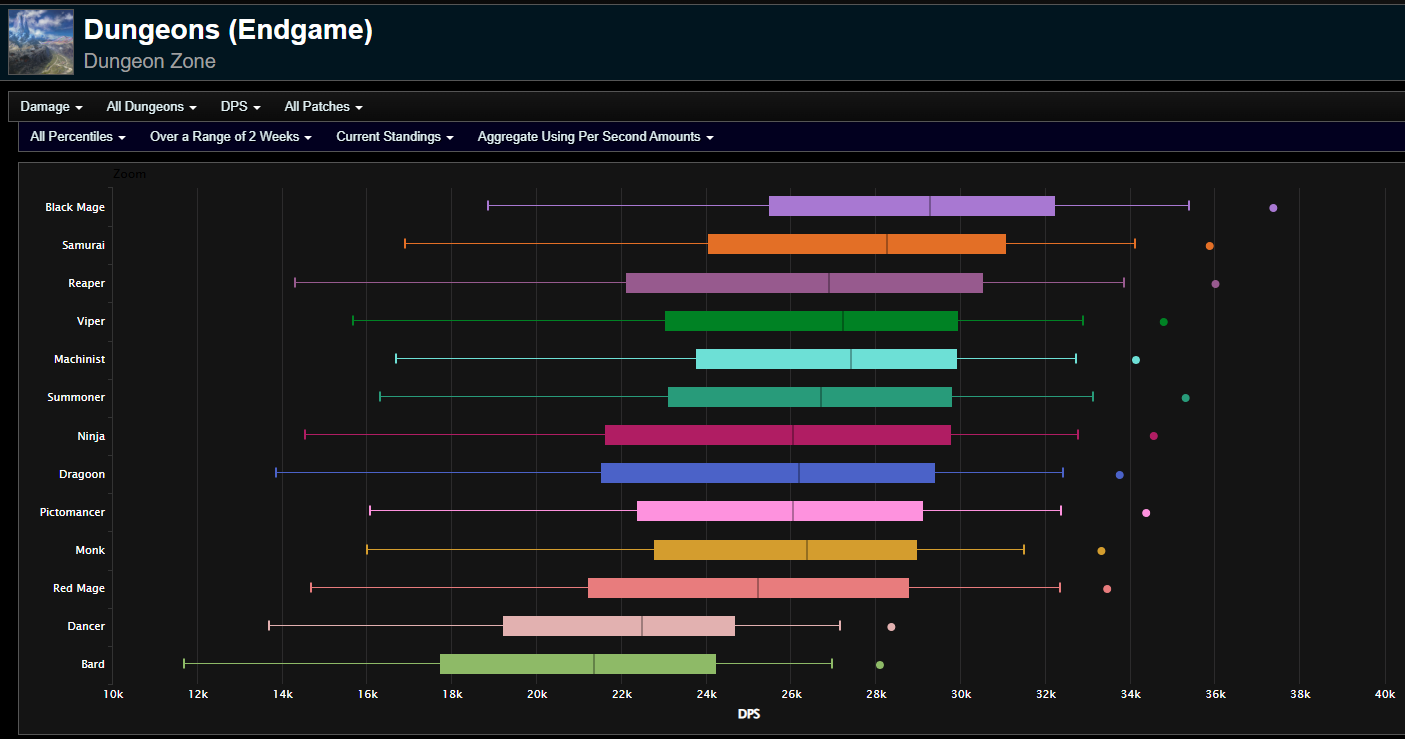Image resolution: width=1405 pixels, height=739 pixels.
Task: Select the Ninja row label
Action: 91,436
